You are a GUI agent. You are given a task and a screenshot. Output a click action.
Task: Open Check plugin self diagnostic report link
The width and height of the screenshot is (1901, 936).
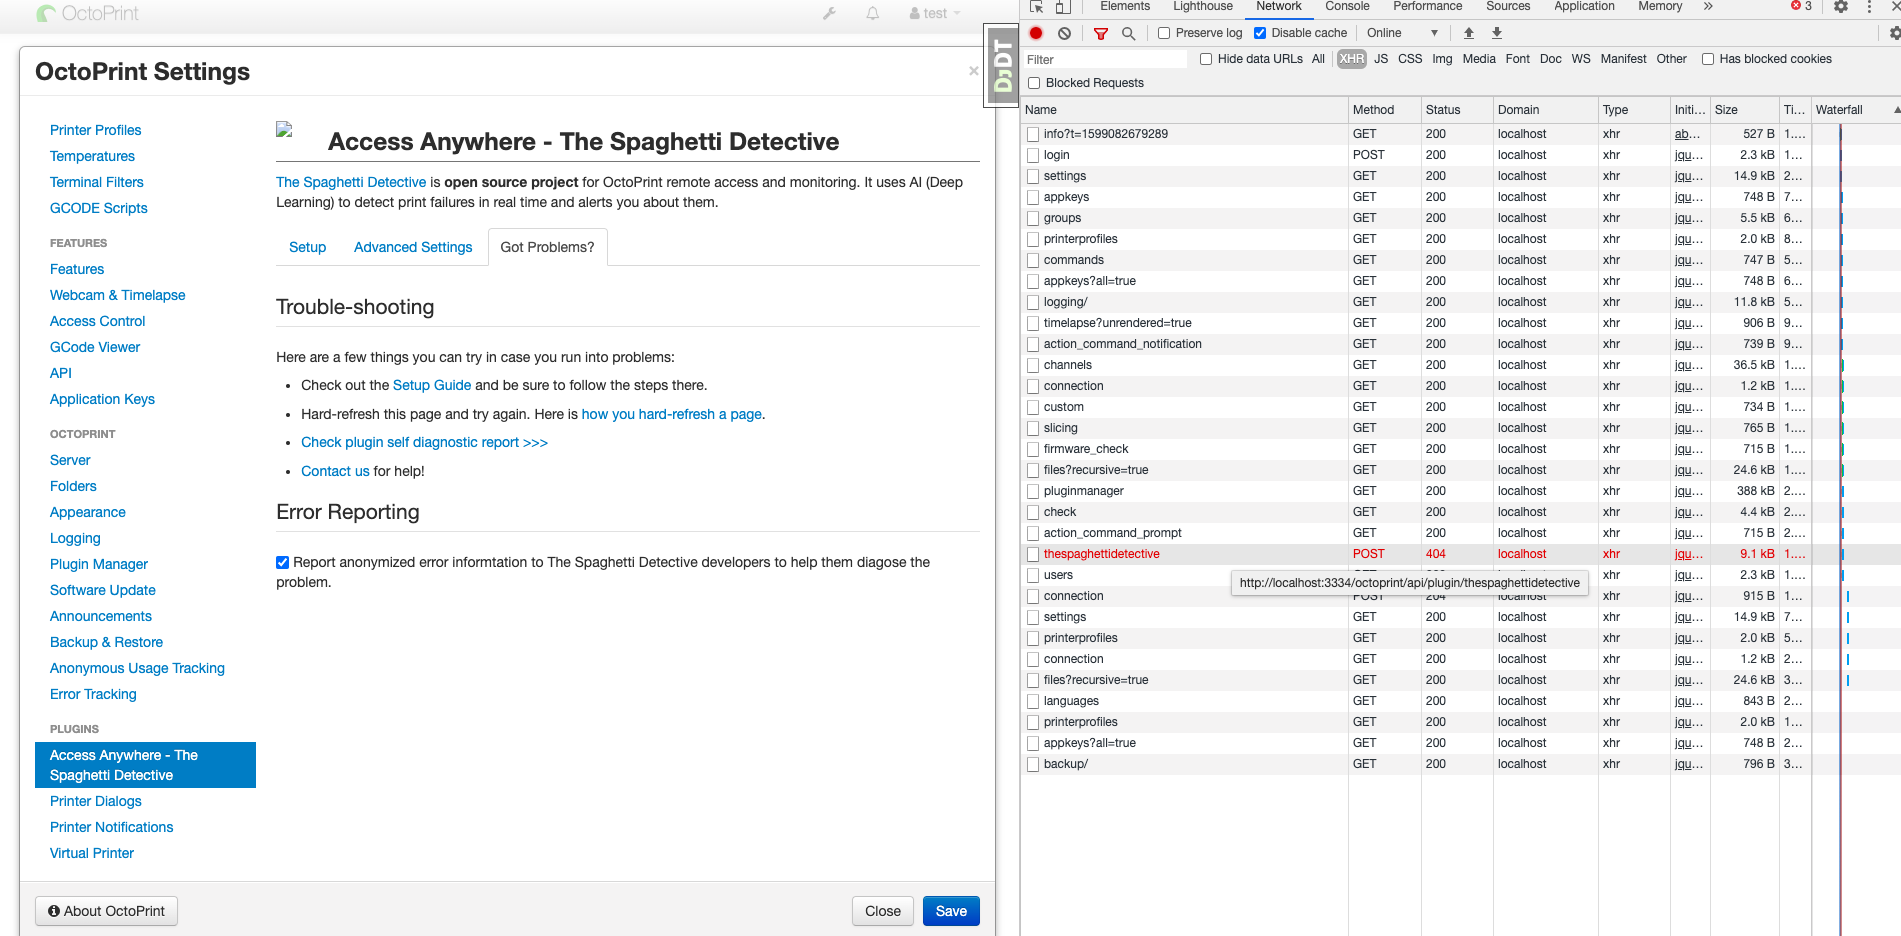coord(424,442)
